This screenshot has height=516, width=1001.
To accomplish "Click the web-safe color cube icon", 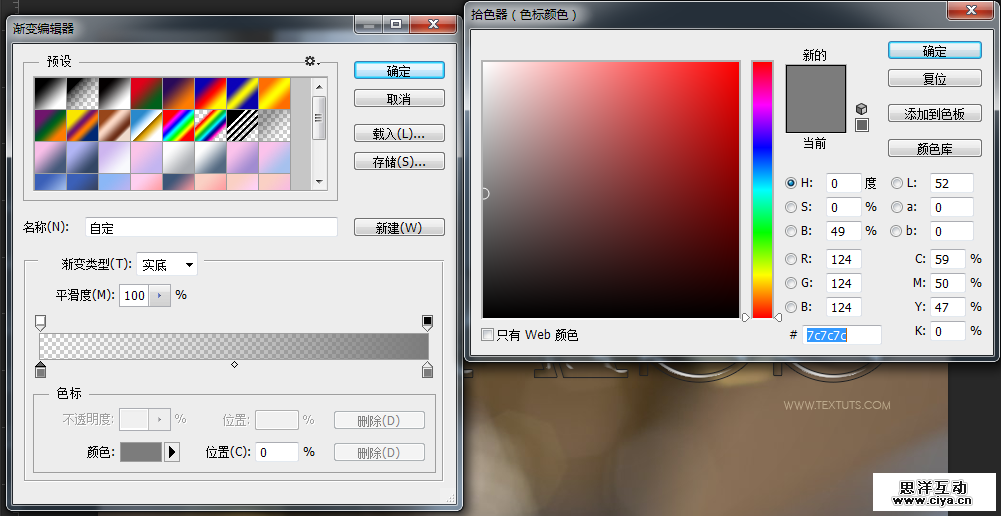I will click(x=862, y=108).
